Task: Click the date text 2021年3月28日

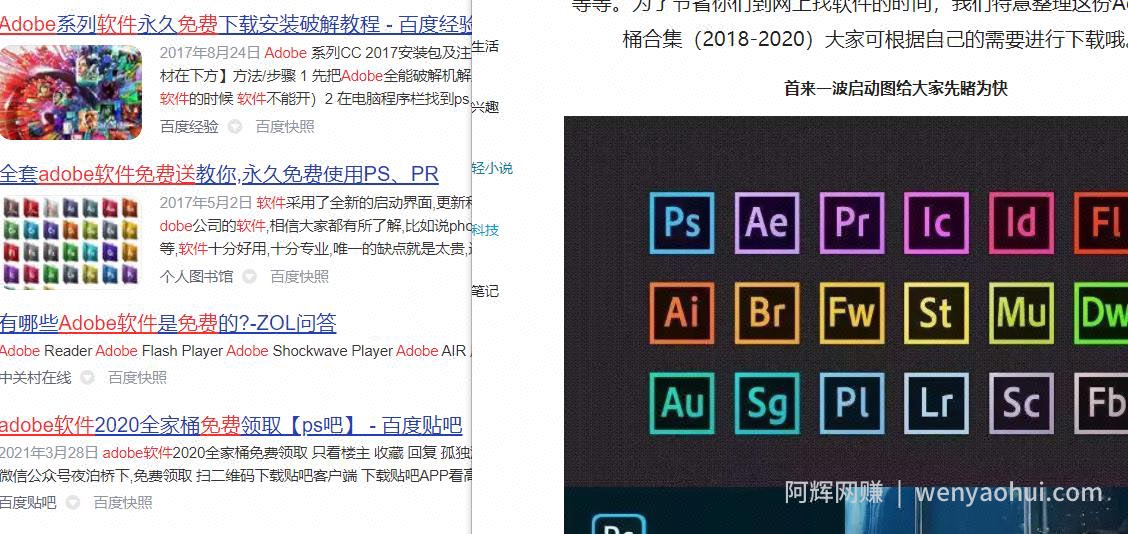Action: [49, 453]
